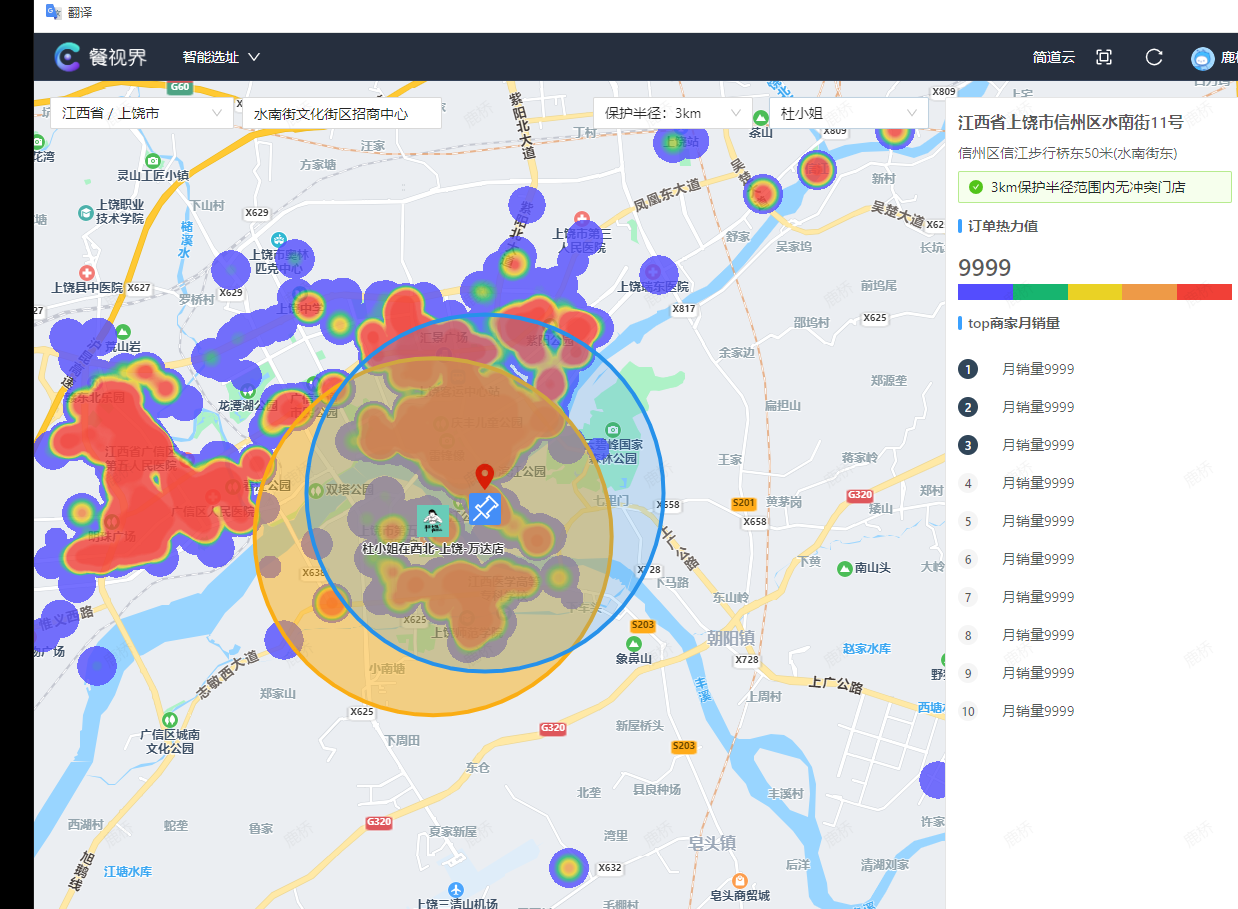Open the user avatar profile icon

click(x=1202, y=58)
